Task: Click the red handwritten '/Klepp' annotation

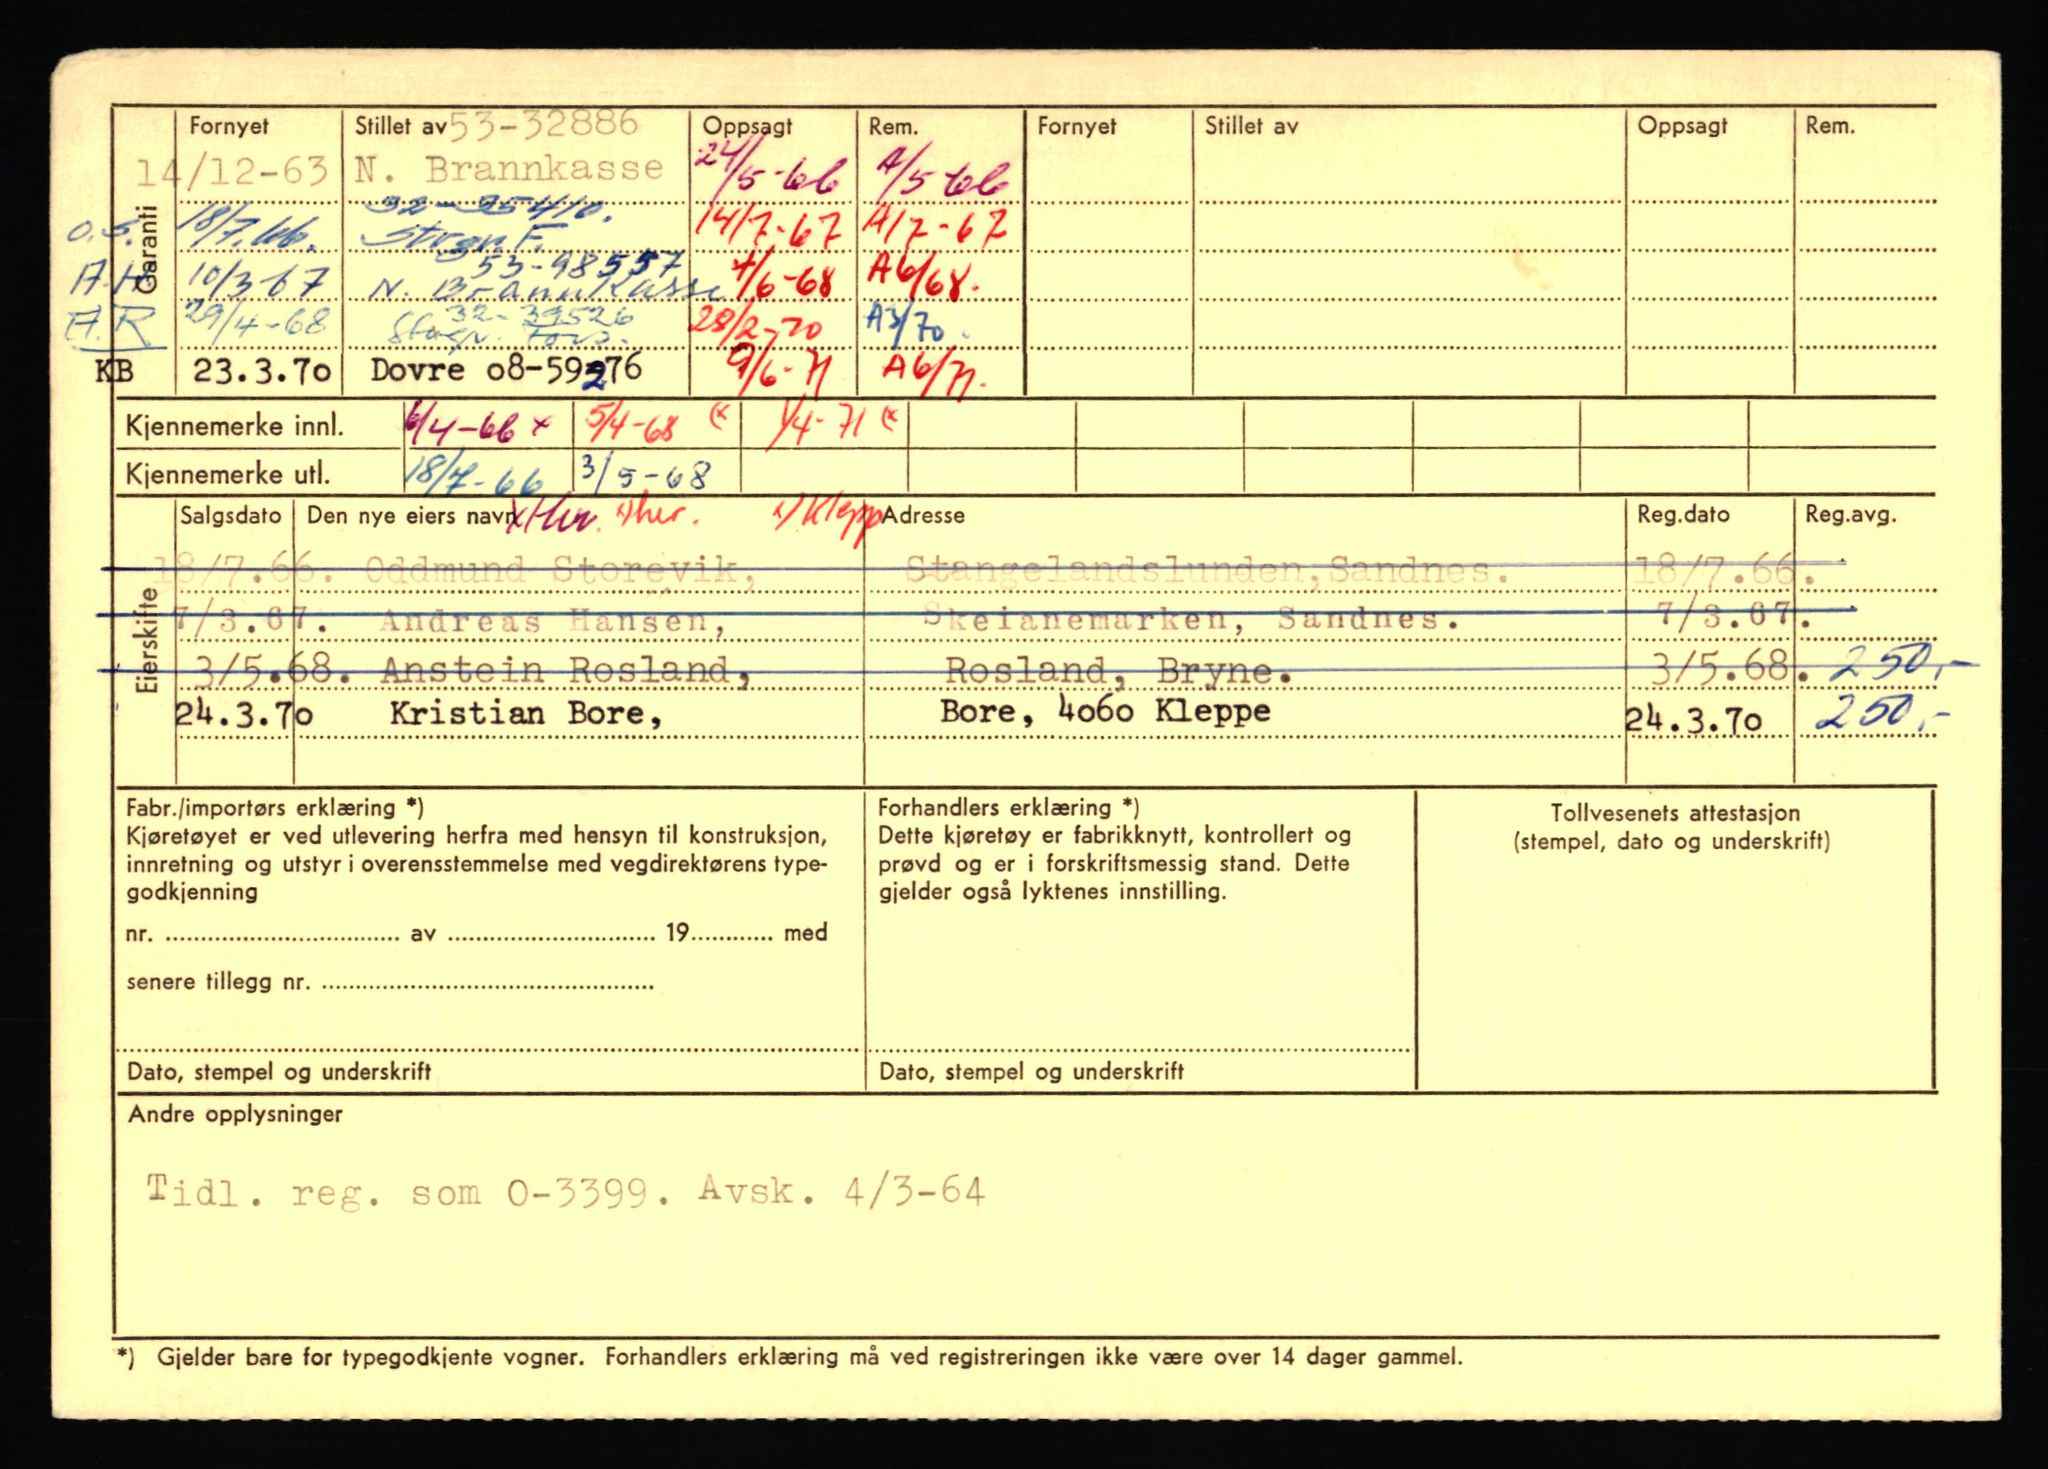Action: [x=828, y=517]
